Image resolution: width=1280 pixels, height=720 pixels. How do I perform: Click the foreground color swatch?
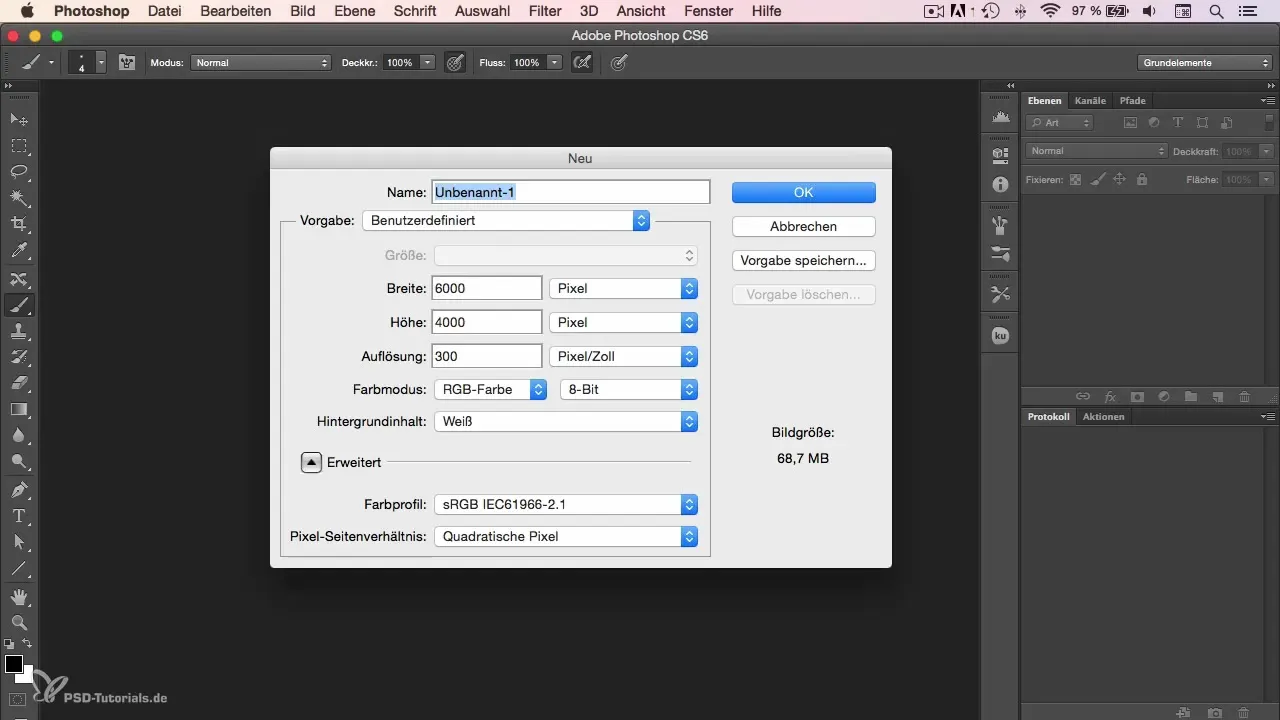pos(13,664)
